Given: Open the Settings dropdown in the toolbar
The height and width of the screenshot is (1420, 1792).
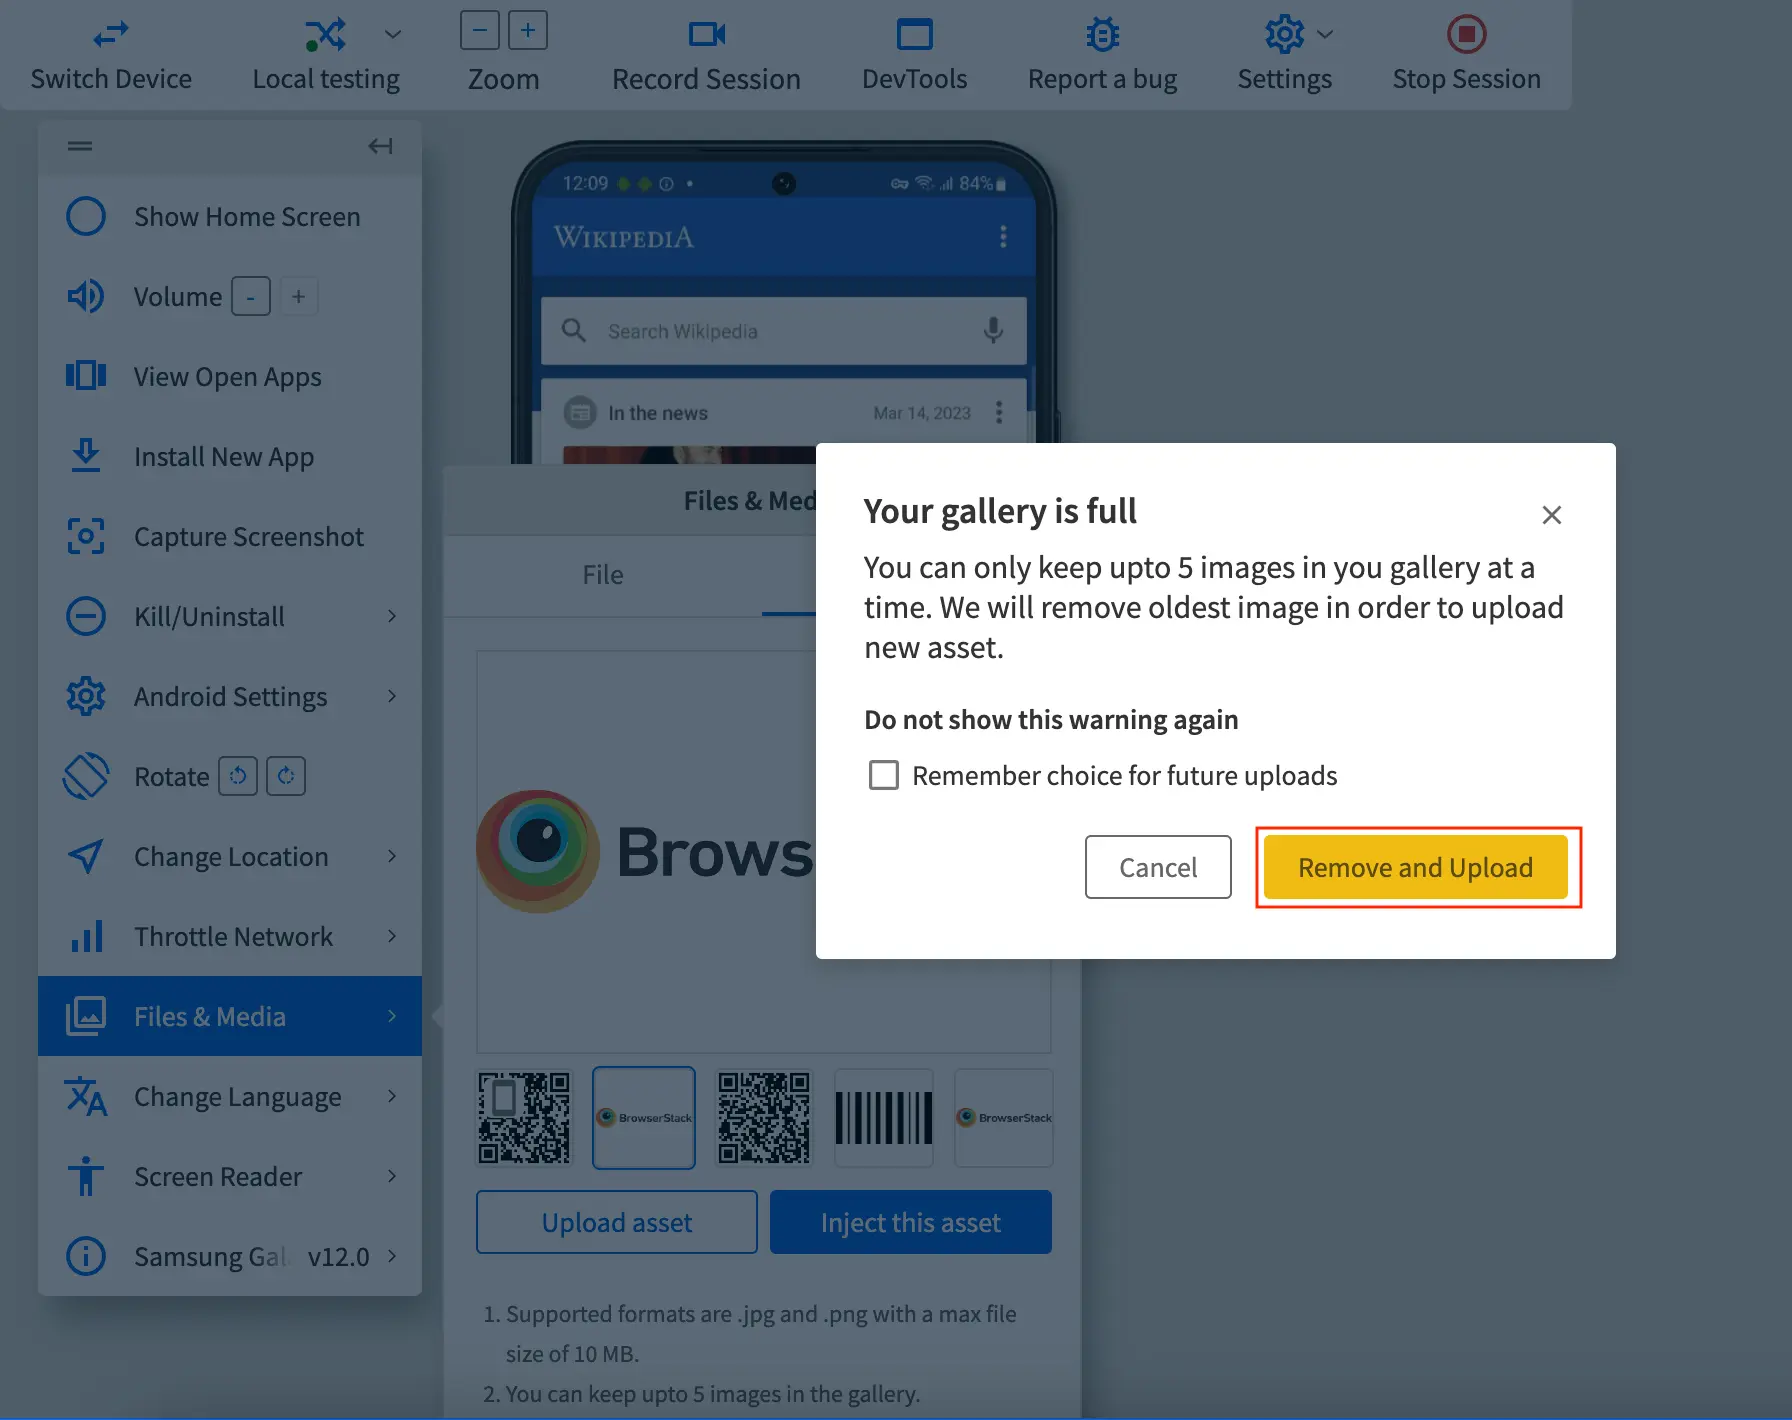Looking at the screenshot, I should coord(1325,34).
